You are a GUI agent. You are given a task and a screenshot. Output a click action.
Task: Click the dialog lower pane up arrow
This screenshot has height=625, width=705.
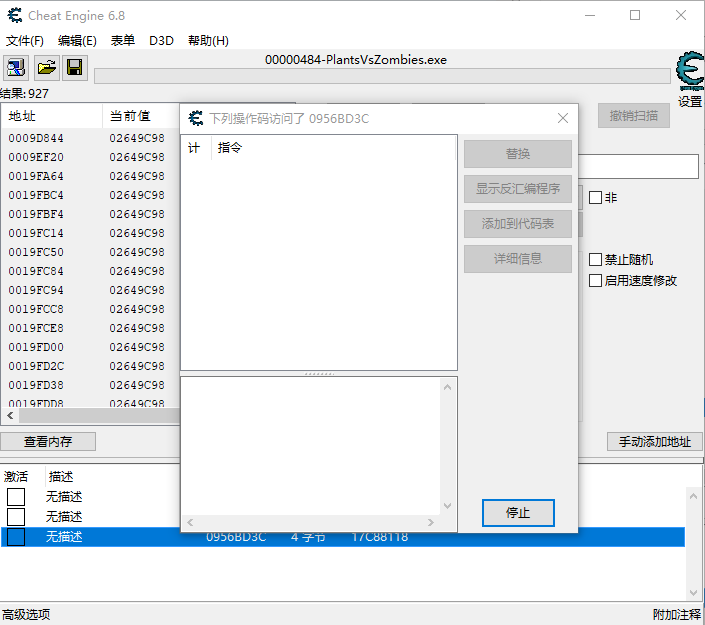tap(447, 387)
